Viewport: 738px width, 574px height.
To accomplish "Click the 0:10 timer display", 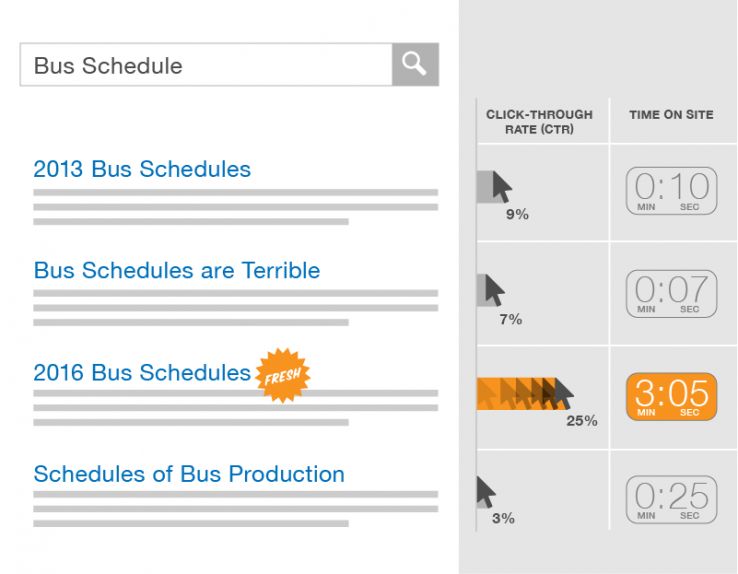I will (x=671, y=191).
